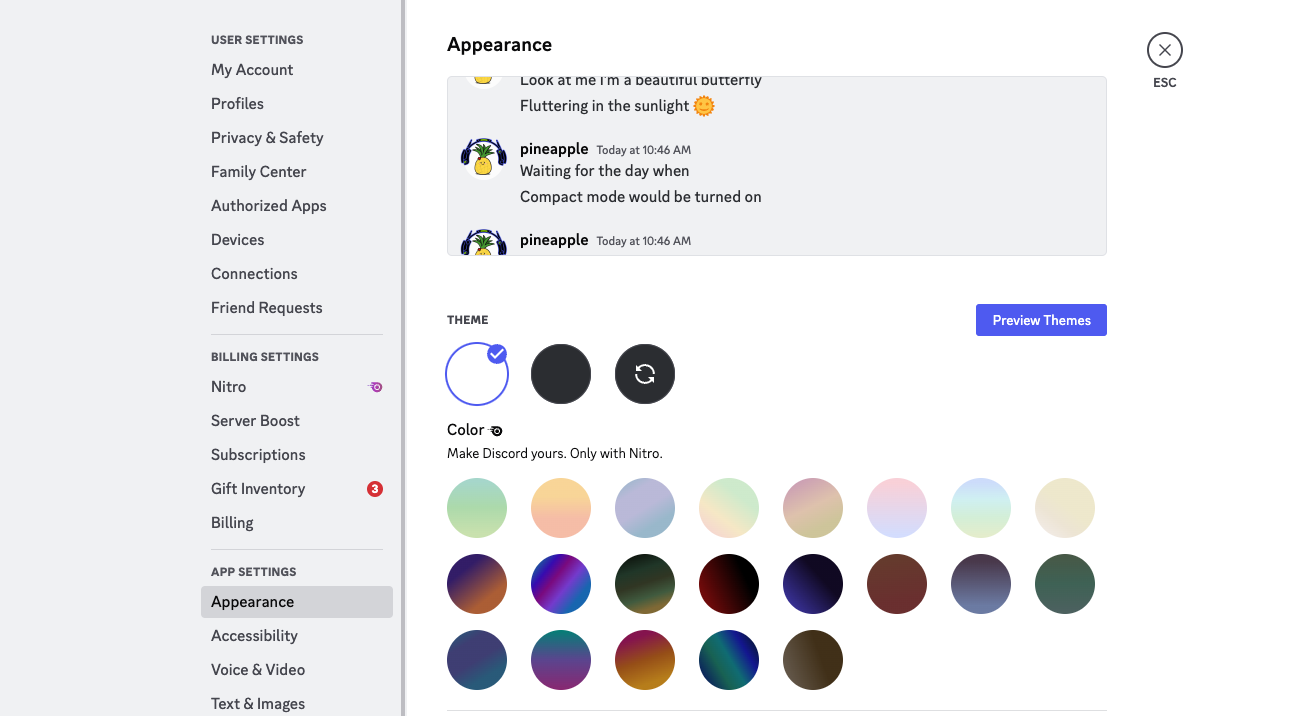Pick the vivid blue-magenta diagonal swatch
Screen dimensions: 1300x716
pos(561,584)
